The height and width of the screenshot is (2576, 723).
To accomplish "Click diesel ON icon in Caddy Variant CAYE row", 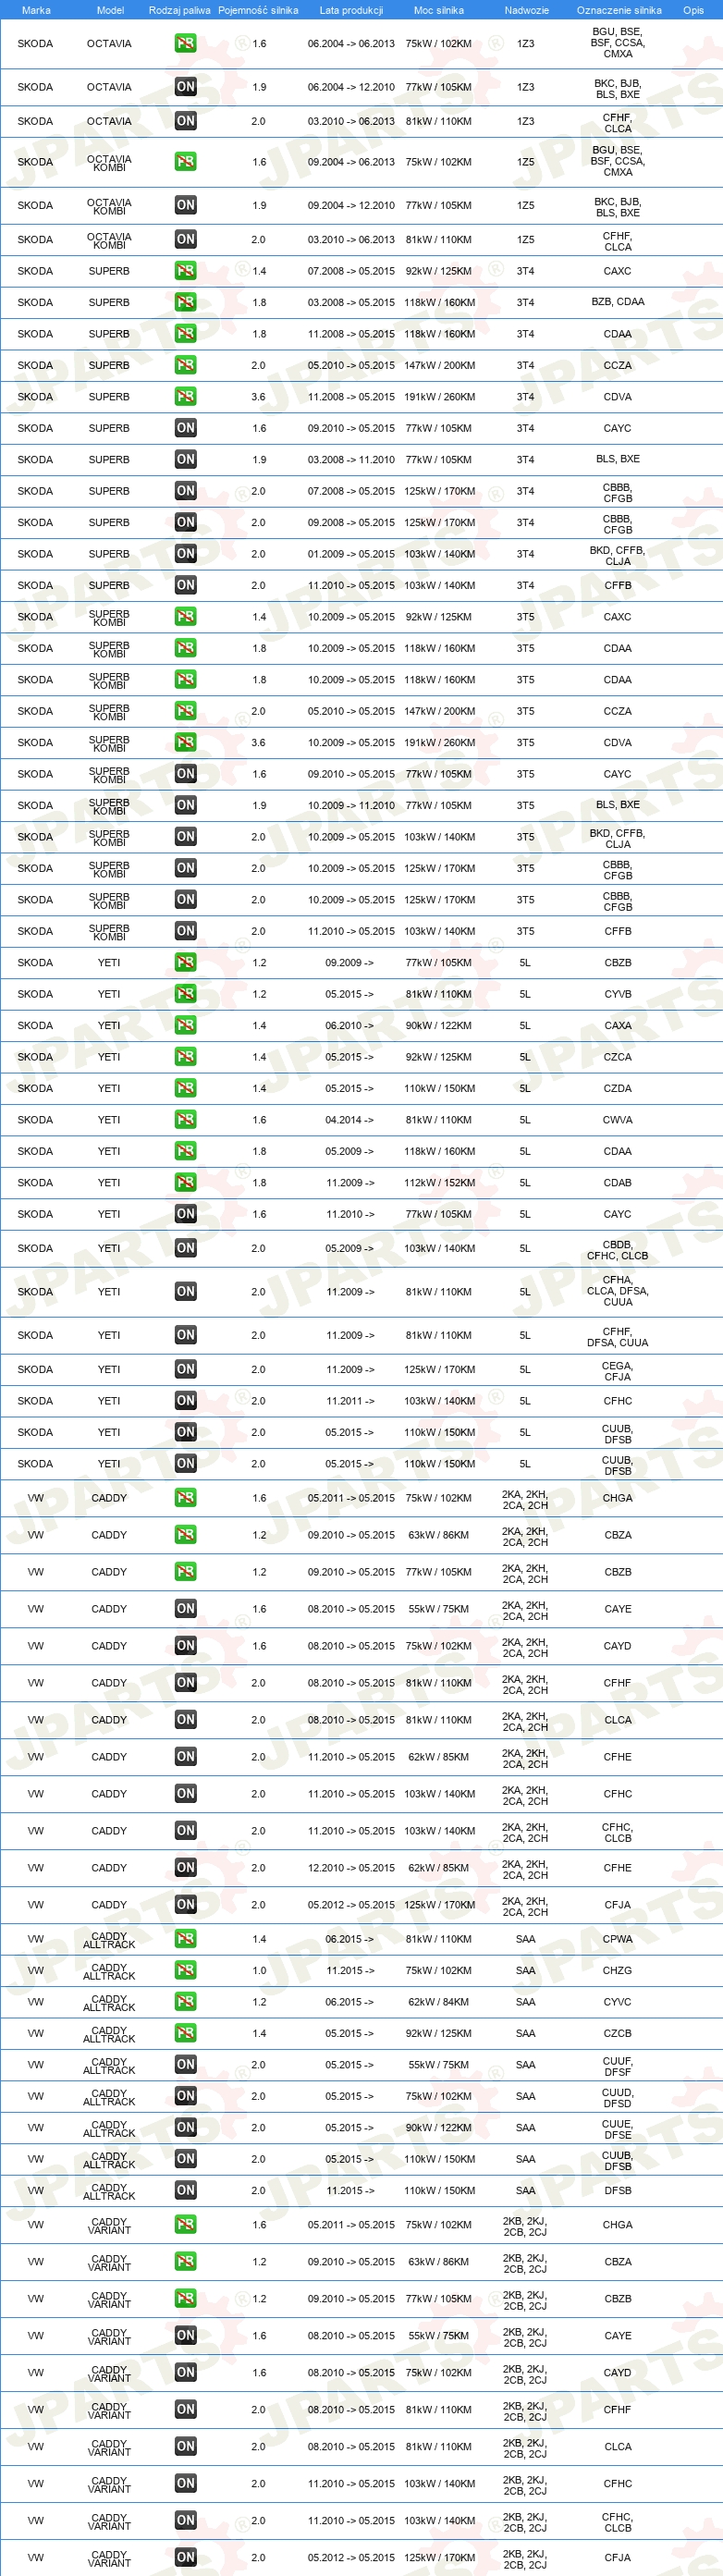I will [185, 2336].
